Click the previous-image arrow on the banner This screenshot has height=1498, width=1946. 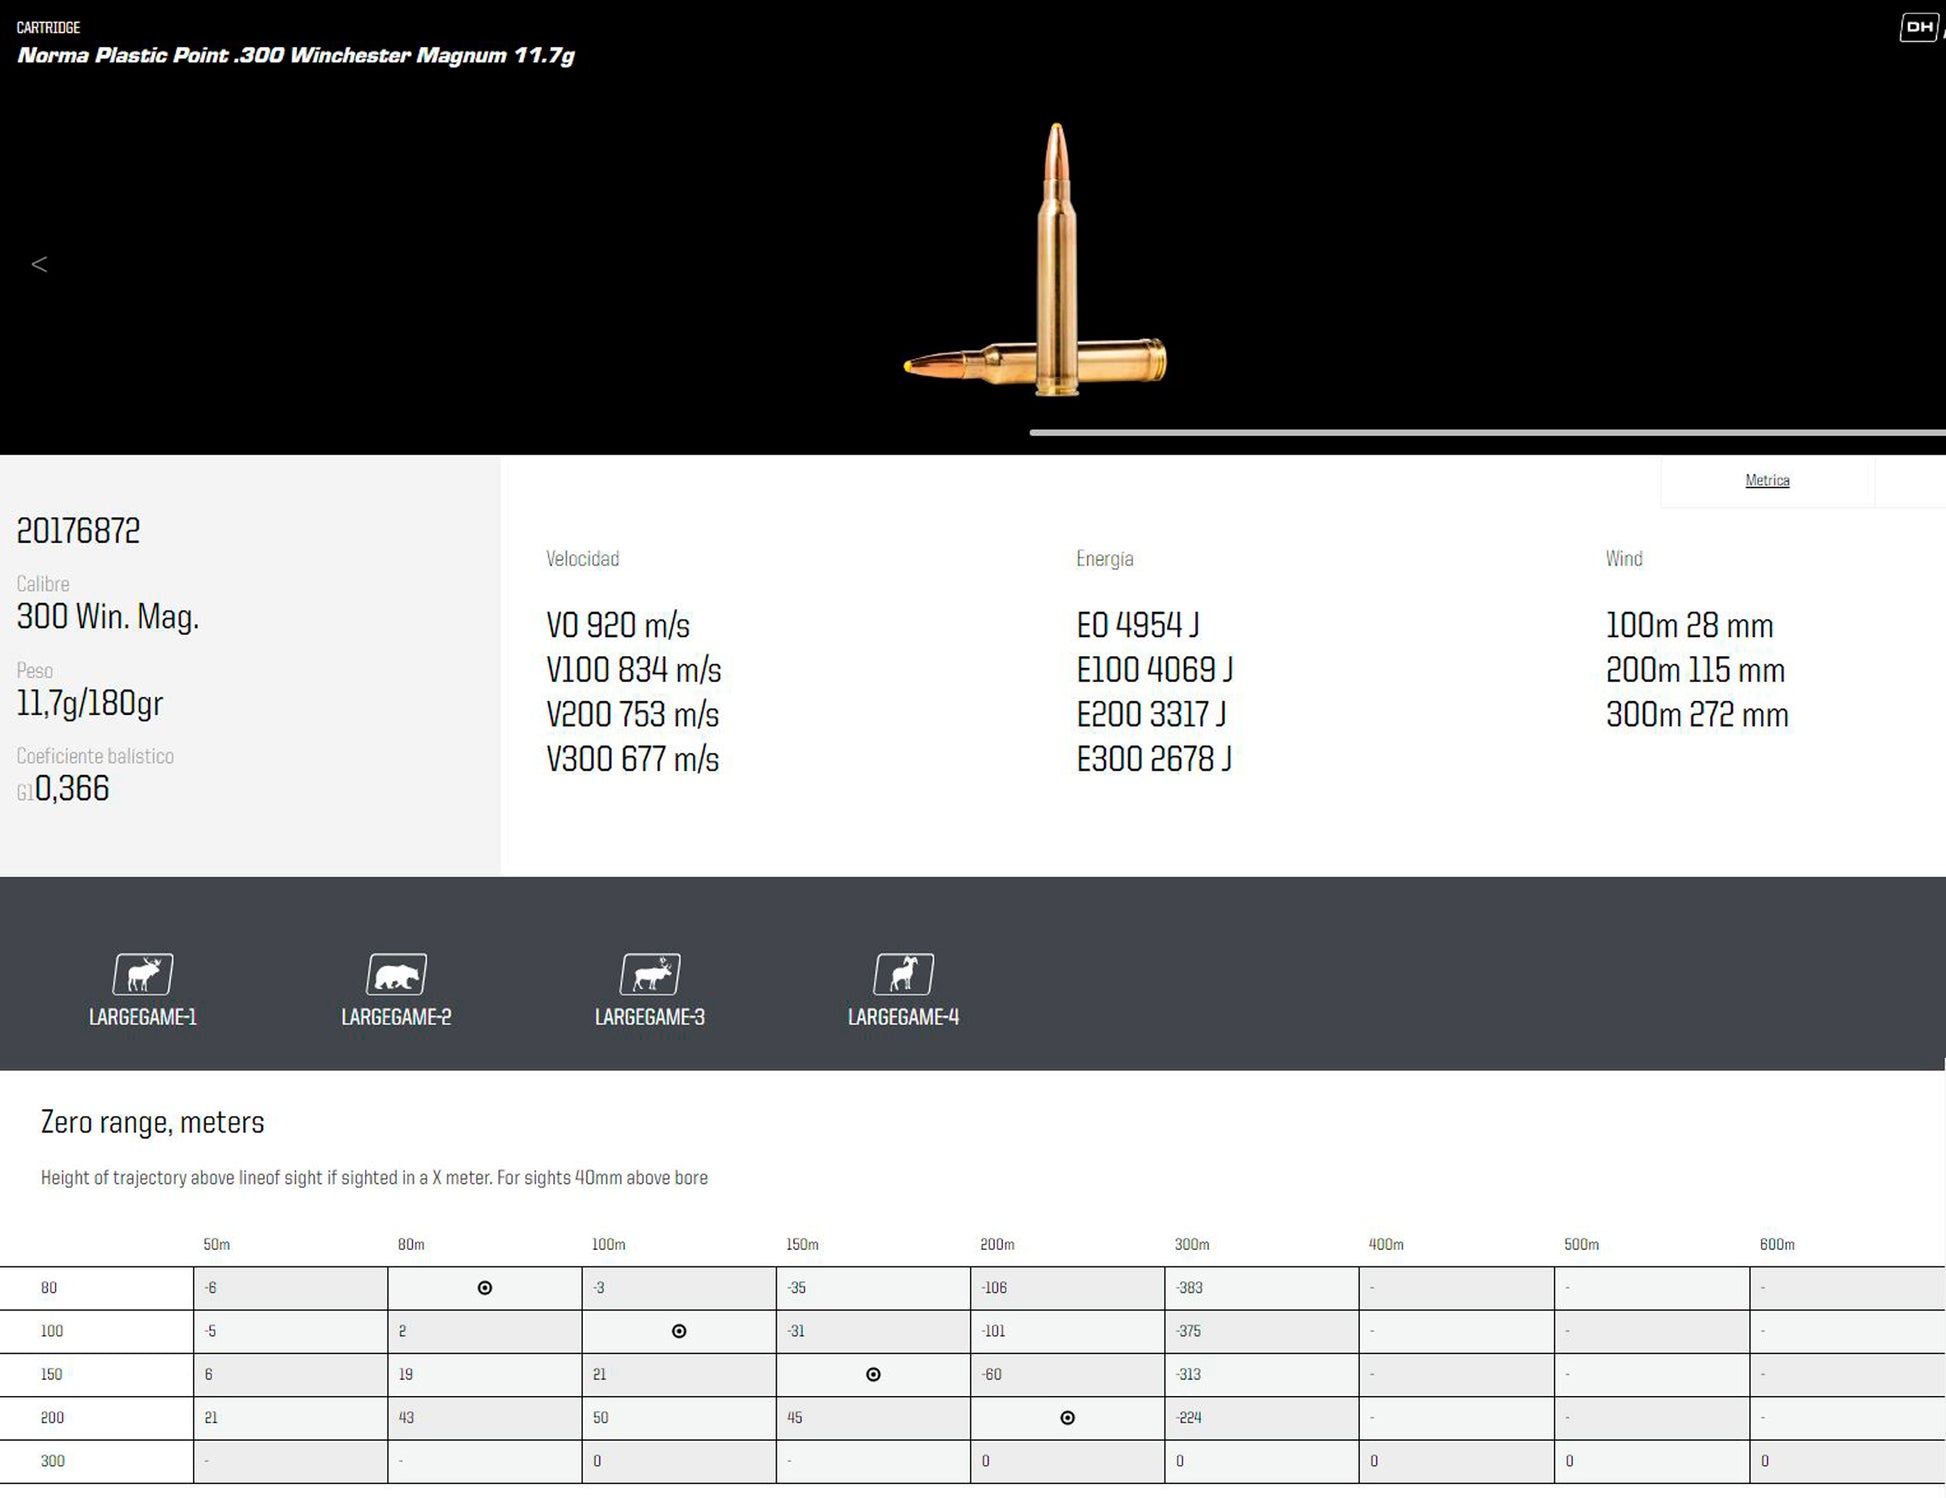click(x=39, y=264)
